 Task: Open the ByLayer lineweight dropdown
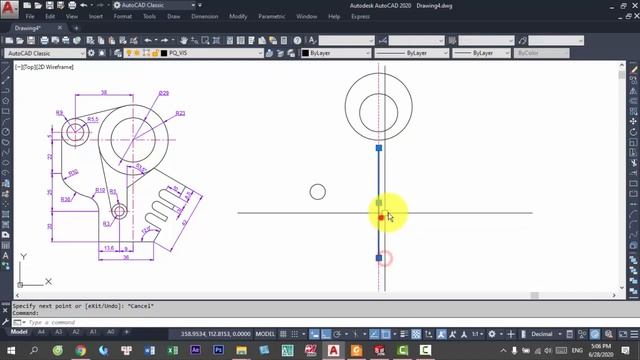(x=481, y=53)
